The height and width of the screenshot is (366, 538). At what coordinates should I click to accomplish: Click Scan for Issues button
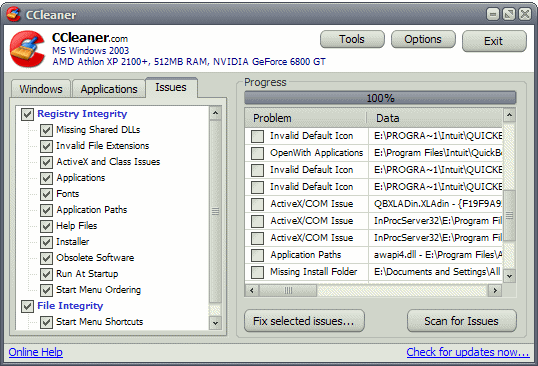(x=461, y=321)
